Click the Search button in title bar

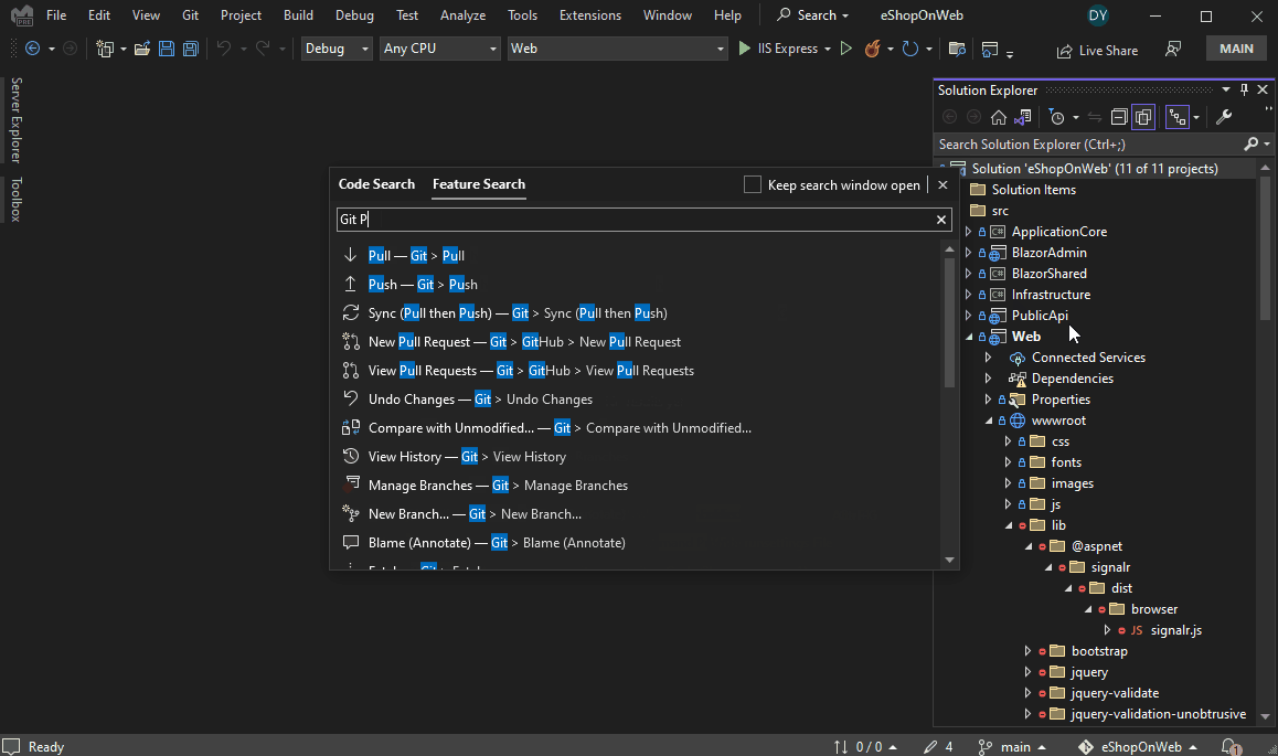click(x=813, y=15)
